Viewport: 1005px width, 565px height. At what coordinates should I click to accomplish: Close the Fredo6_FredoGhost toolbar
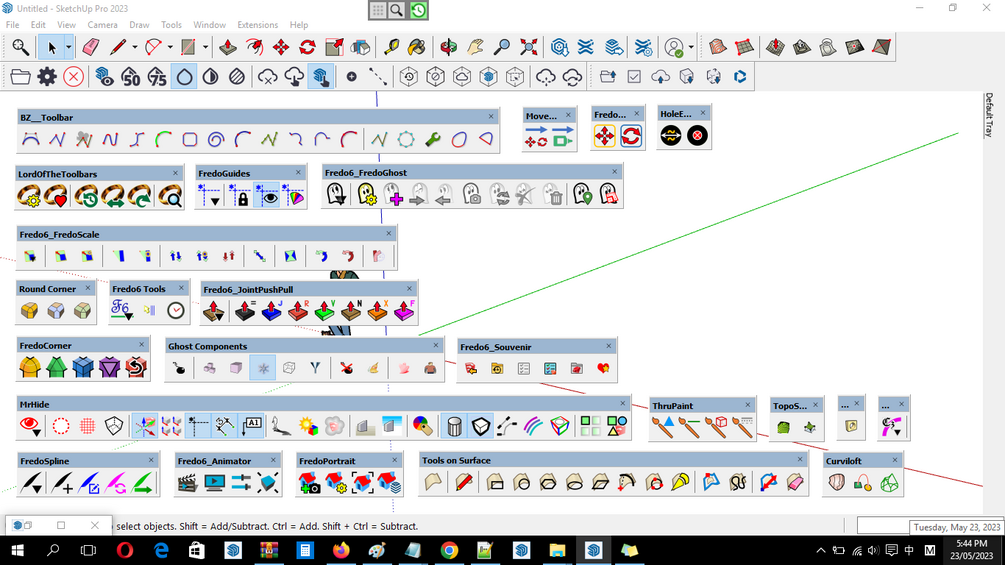615,172
